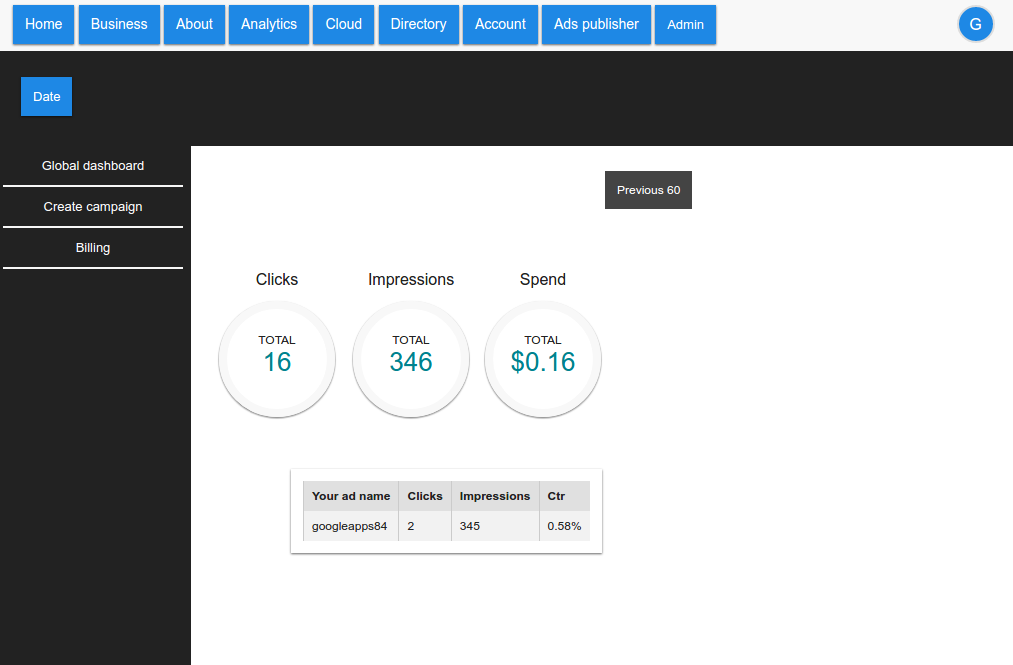Click the G user avatar icon
The image size is (1013, 665).
tap(975, 25)
